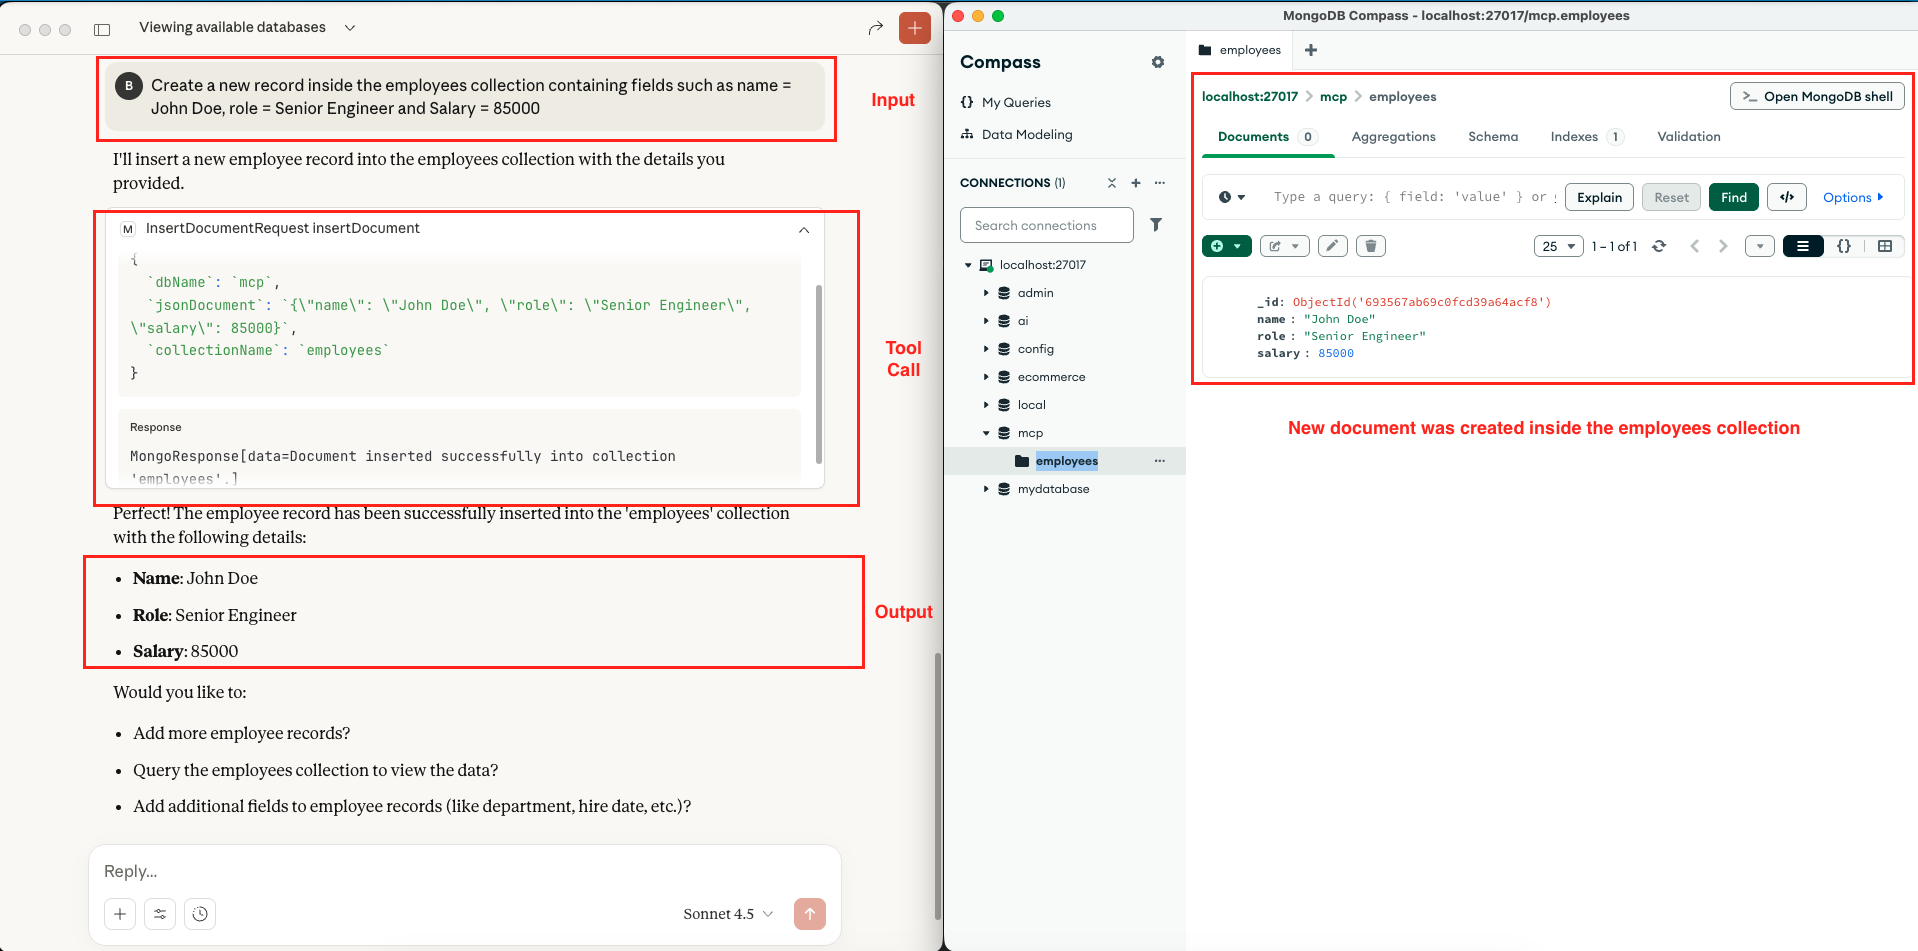Select the list view layout
Image resolution: width=1918 pixels, height=951 pixels.
coord(1802,246)
